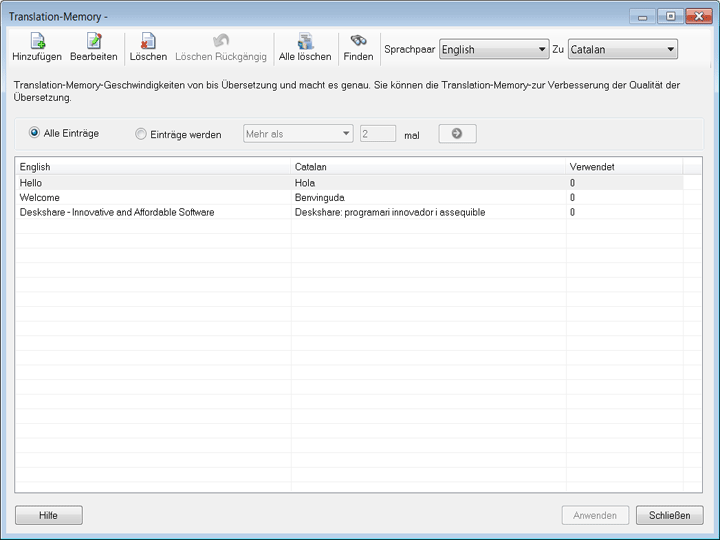Image resolution: width=720 pixels, height=540 pixels.
Task: Click the arrow go button beside mal
Action: pos(457,134)
